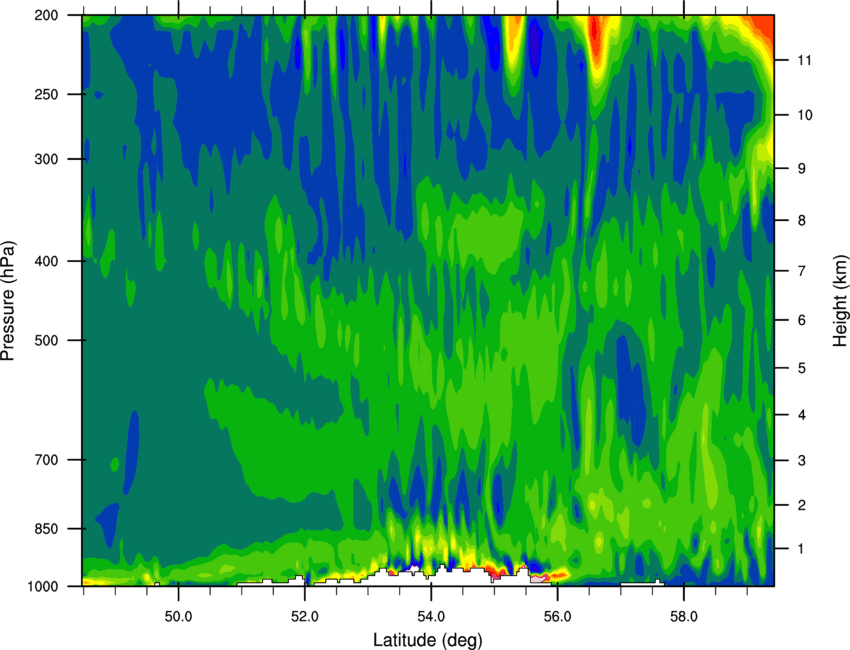Click the 1000 pressure tick label
This screenshot has height=650, width=850.
click(x=43, y=586)
